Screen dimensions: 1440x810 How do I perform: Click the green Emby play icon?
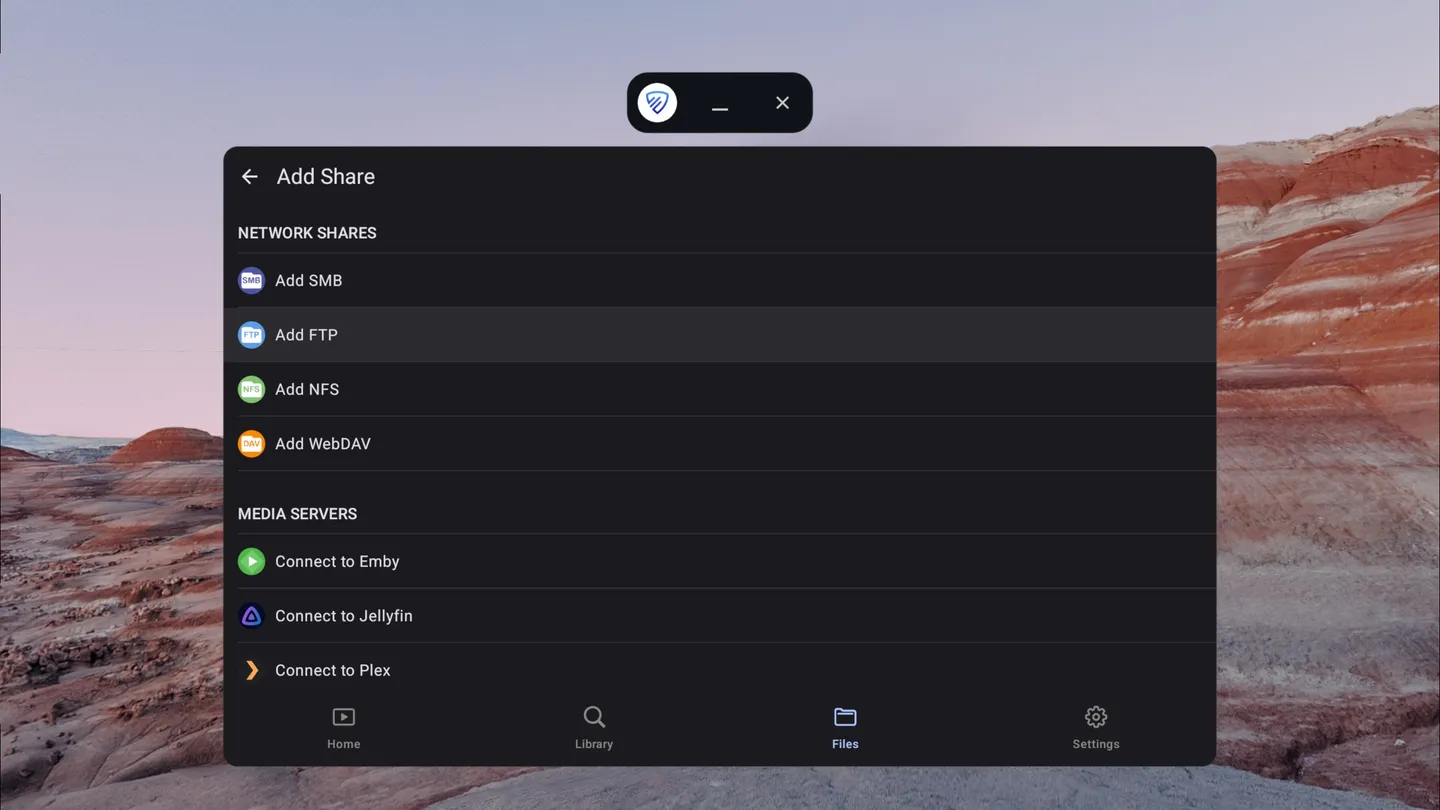point(251,561)
